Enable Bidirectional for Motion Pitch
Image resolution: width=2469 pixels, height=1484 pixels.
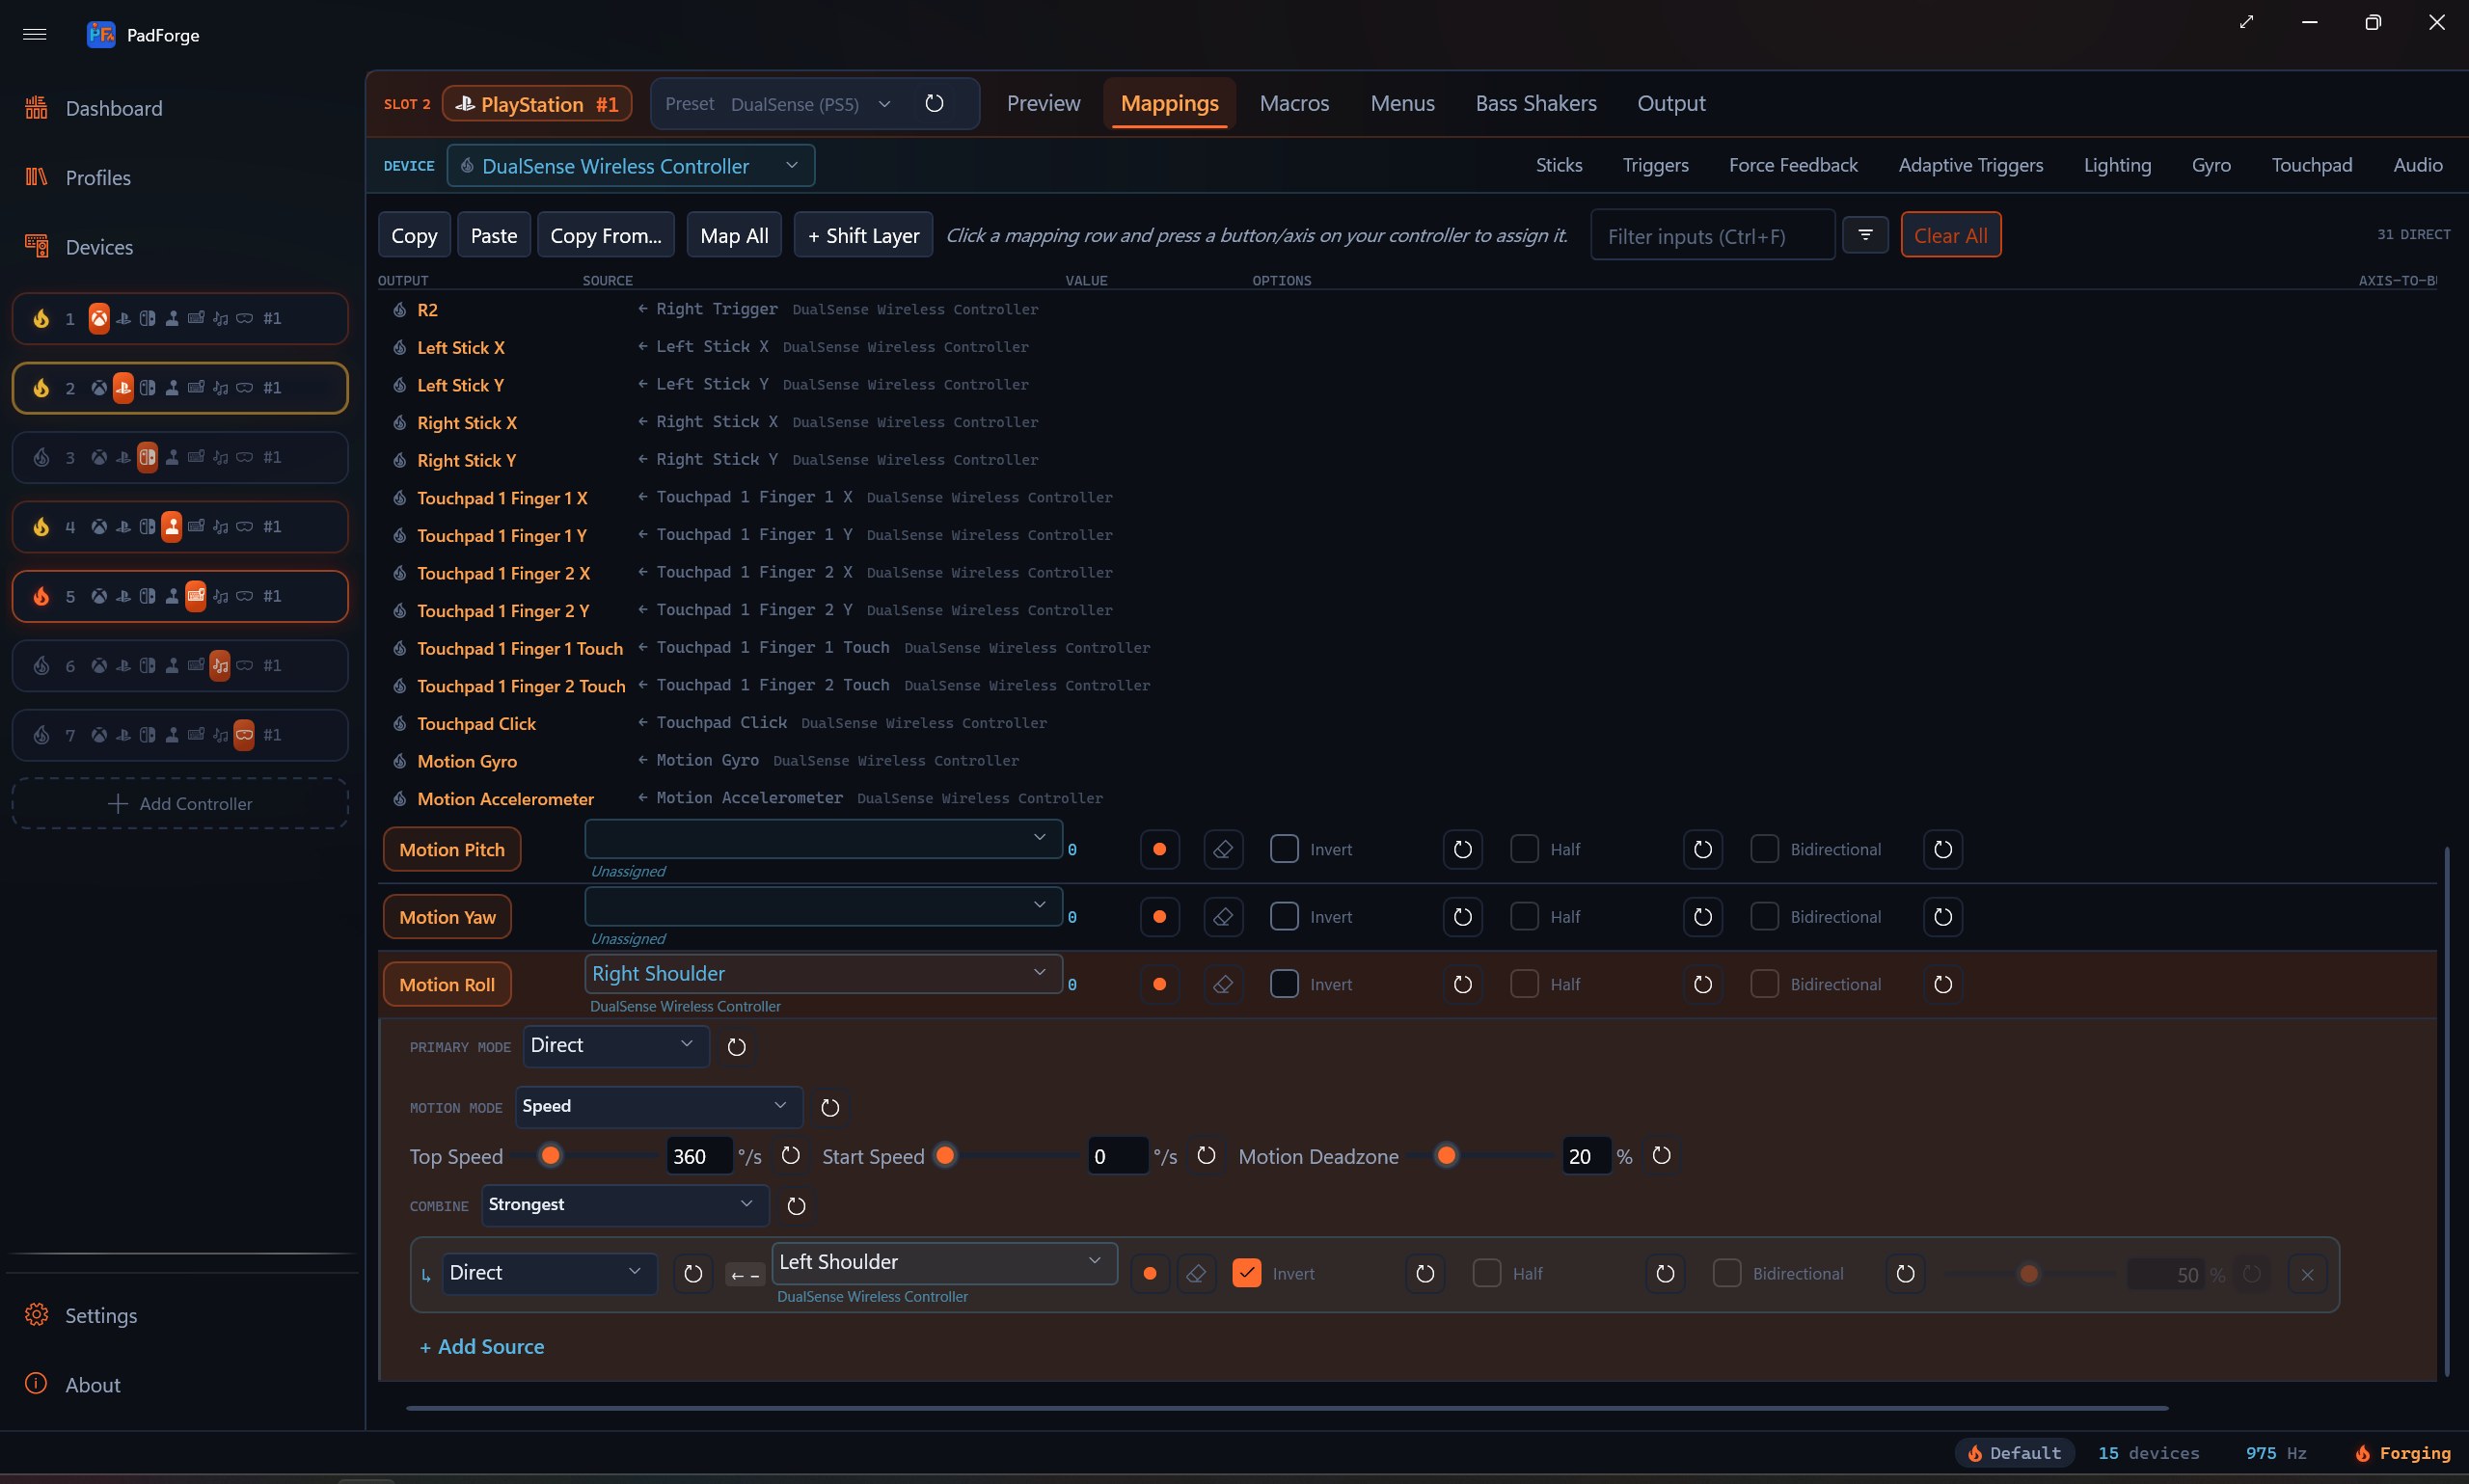(1764, 849)
